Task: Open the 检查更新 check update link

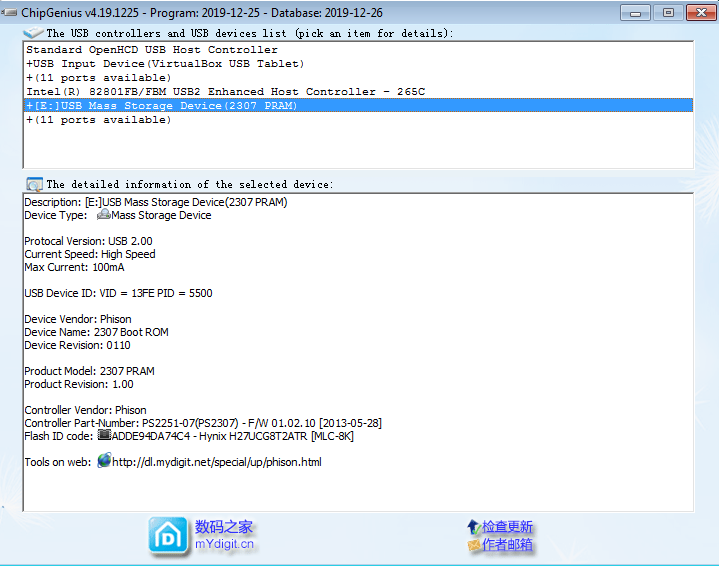Action: click(x=507, y=527)
